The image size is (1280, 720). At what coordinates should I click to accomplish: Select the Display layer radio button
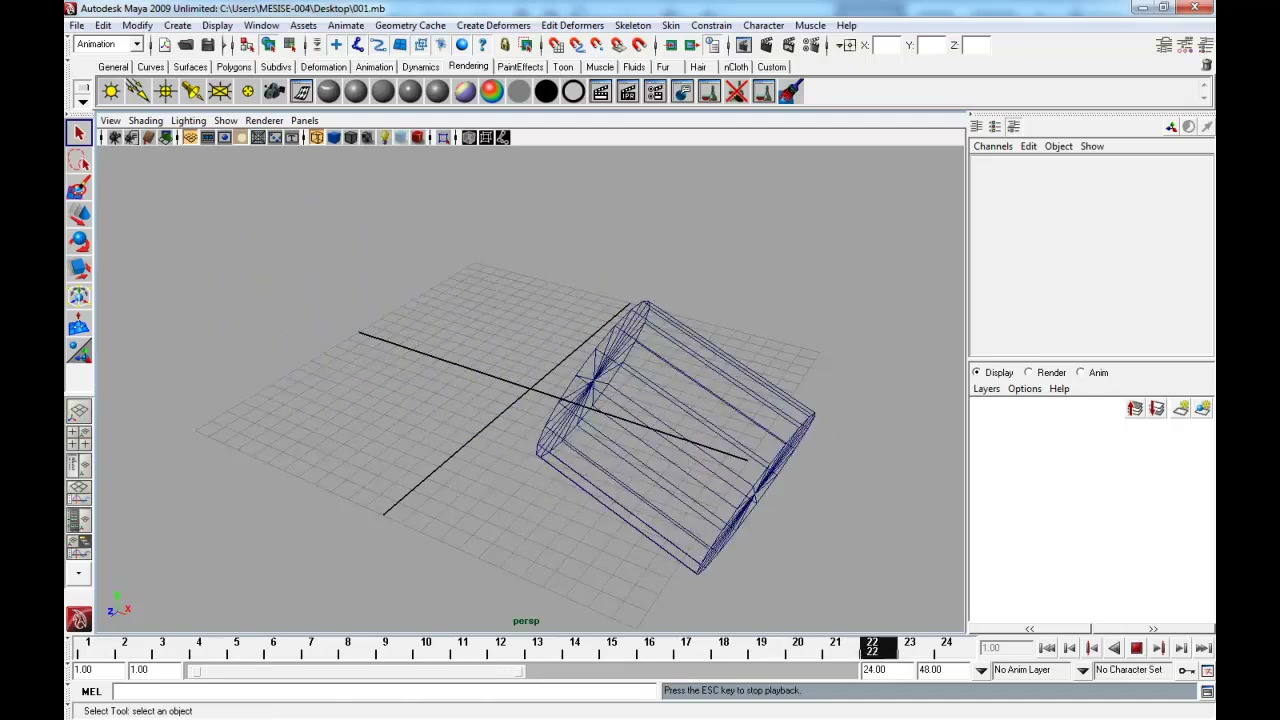[x=977, y=372]
